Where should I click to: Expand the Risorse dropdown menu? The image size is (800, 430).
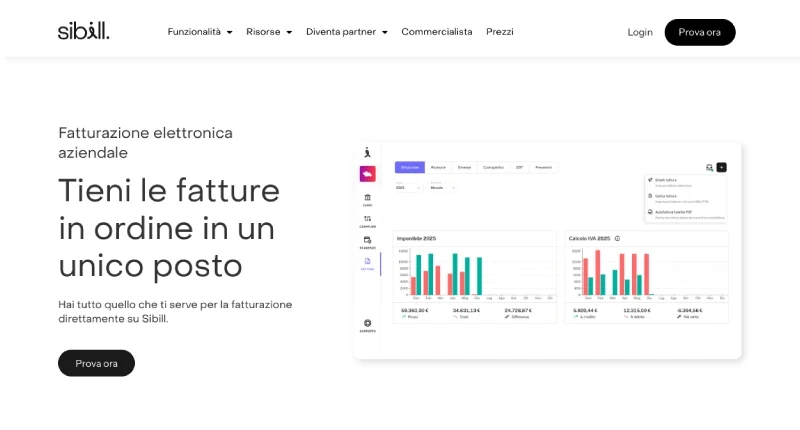[x=268, y=32]
